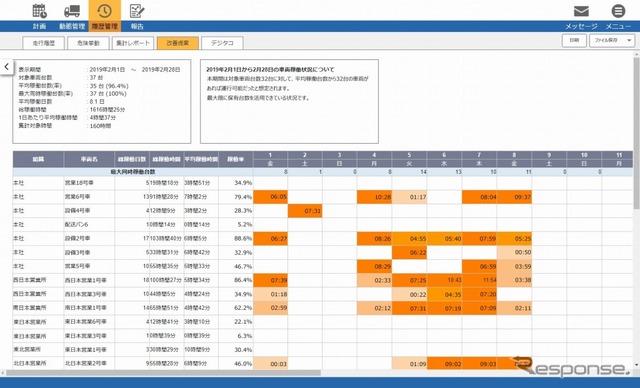Expand the ファイル保存 dropdown arrow
Screen dimensions: 640x388
coord(629,40)
